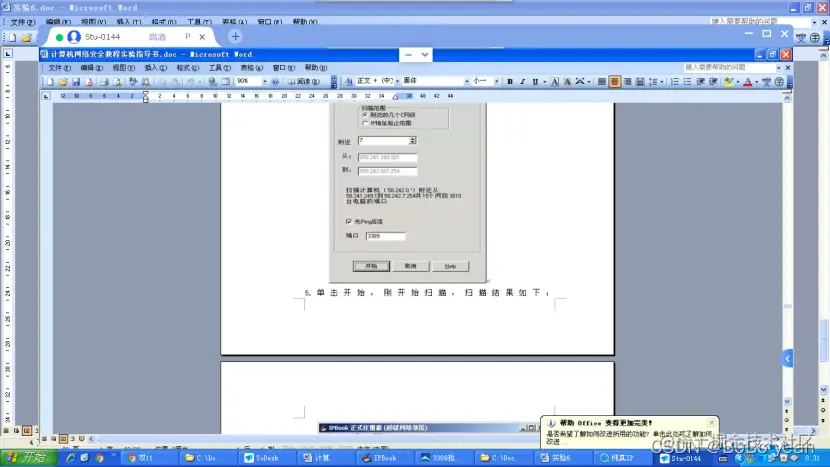Viewport: 830px width, 467px height.
Task: Click the Bulleted list icon
Action: click(x=688, y=82)
